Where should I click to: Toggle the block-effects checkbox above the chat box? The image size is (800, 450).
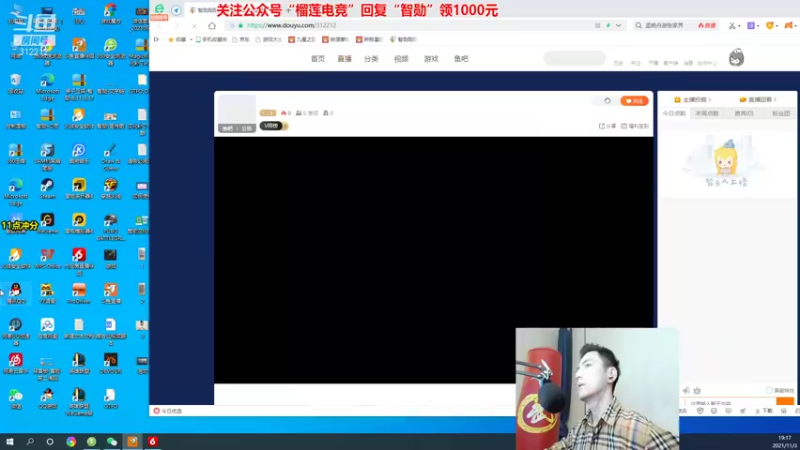(769, 390)
